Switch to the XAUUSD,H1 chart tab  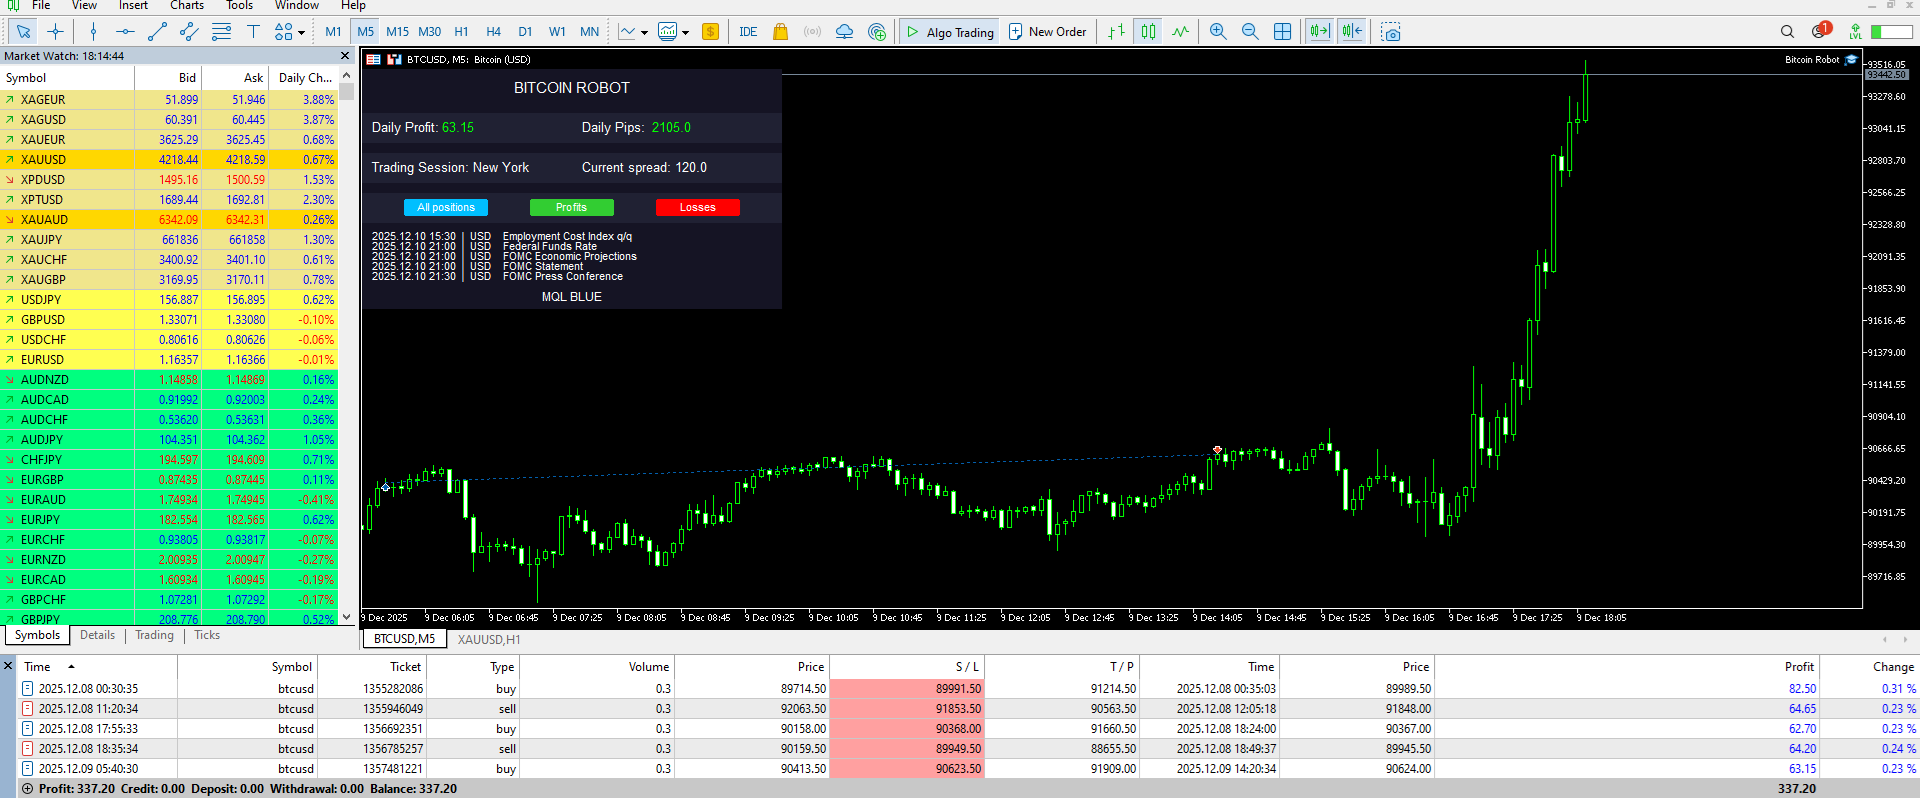pyautogui.click(x=489, y=639)
